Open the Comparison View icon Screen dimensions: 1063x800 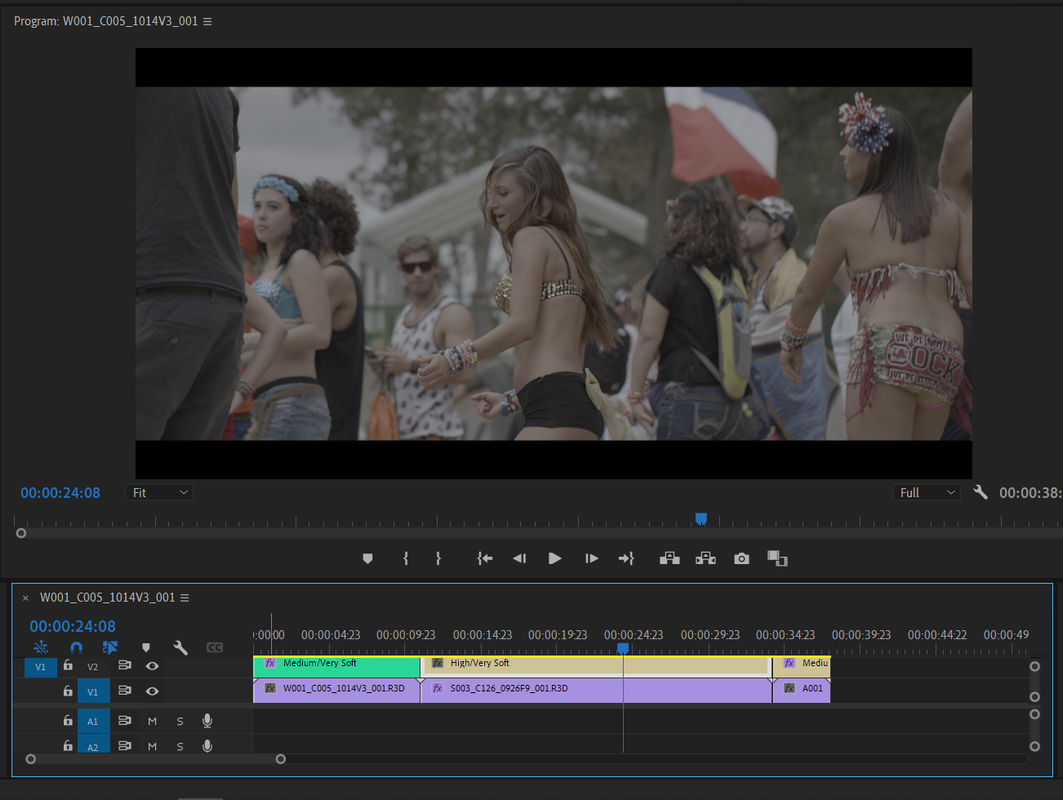click(777, 559)
